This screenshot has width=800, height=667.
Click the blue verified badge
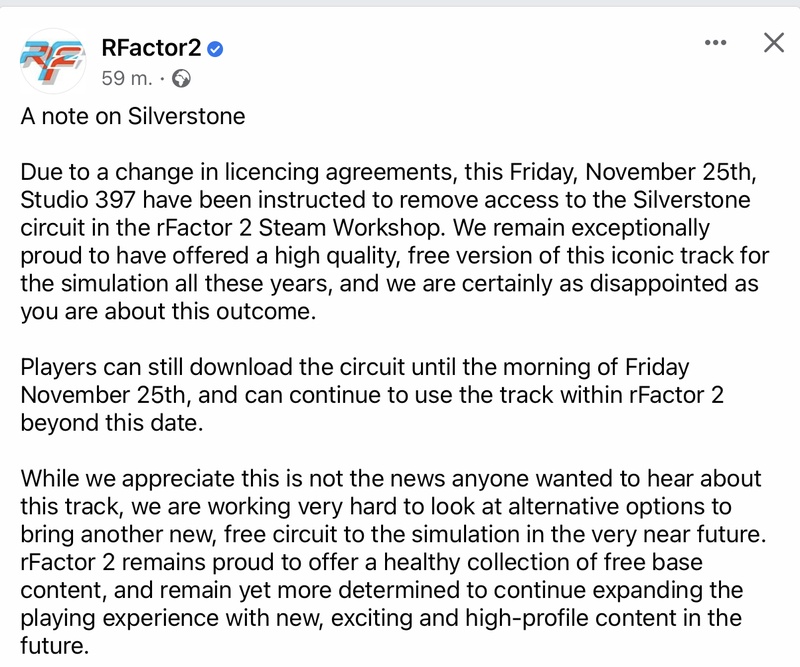coord(214,47)
